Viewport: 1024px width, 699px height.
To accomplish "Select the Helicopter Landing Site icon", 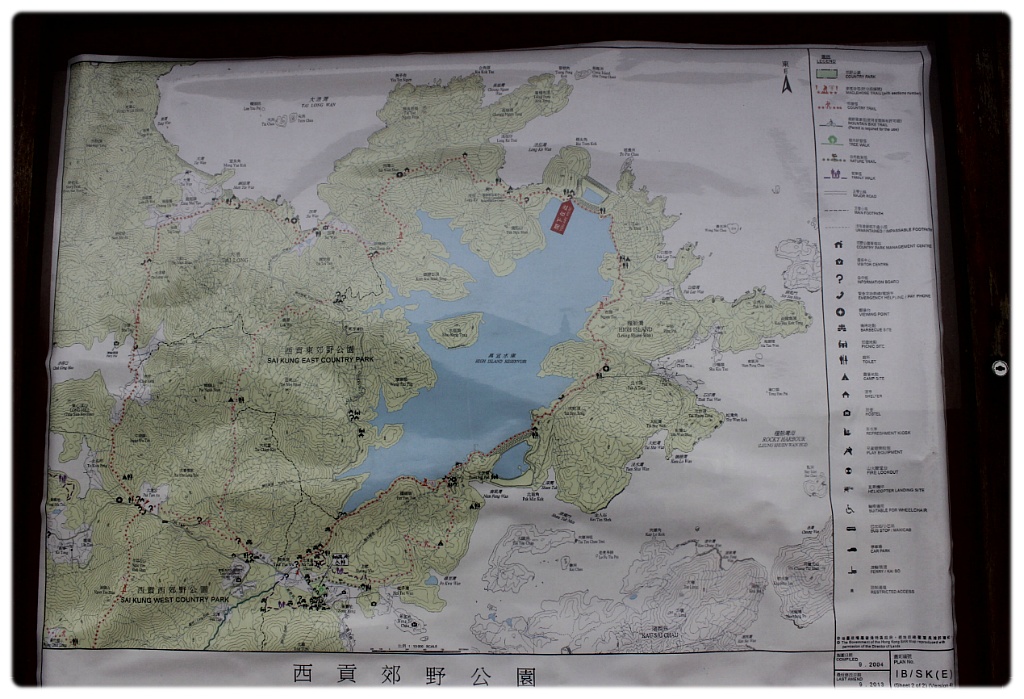I will [848, 489].
